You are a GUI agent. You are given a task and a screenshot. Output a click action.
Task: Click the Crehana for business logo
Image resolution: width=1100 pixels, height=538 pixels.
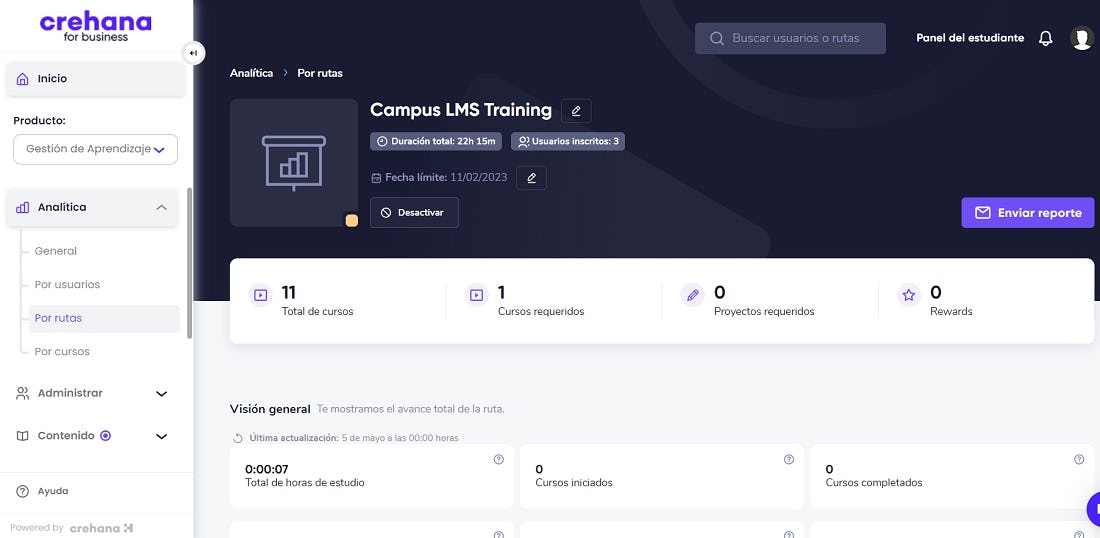pyautogui.click(x=95, y=27)
